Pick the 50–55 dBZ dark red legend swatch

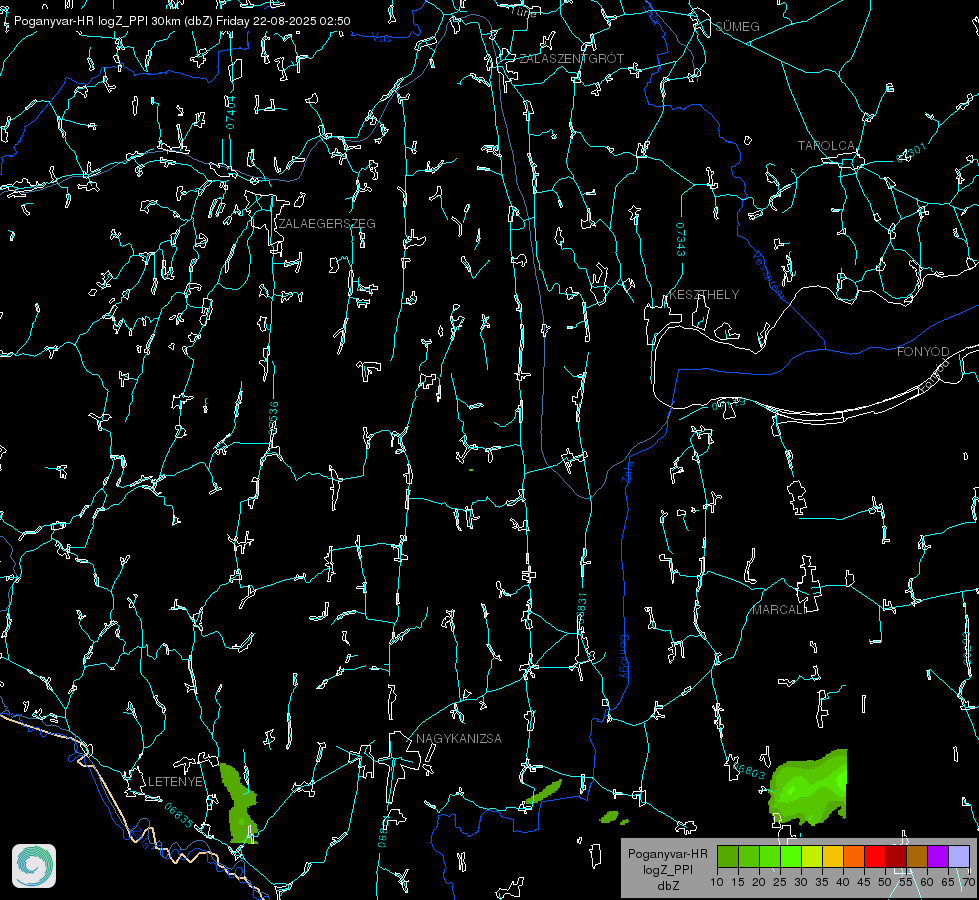895,856
